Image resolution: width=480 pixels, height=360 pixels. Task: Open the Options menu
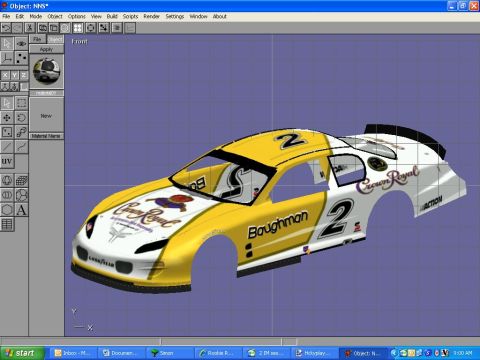point(77,16)
